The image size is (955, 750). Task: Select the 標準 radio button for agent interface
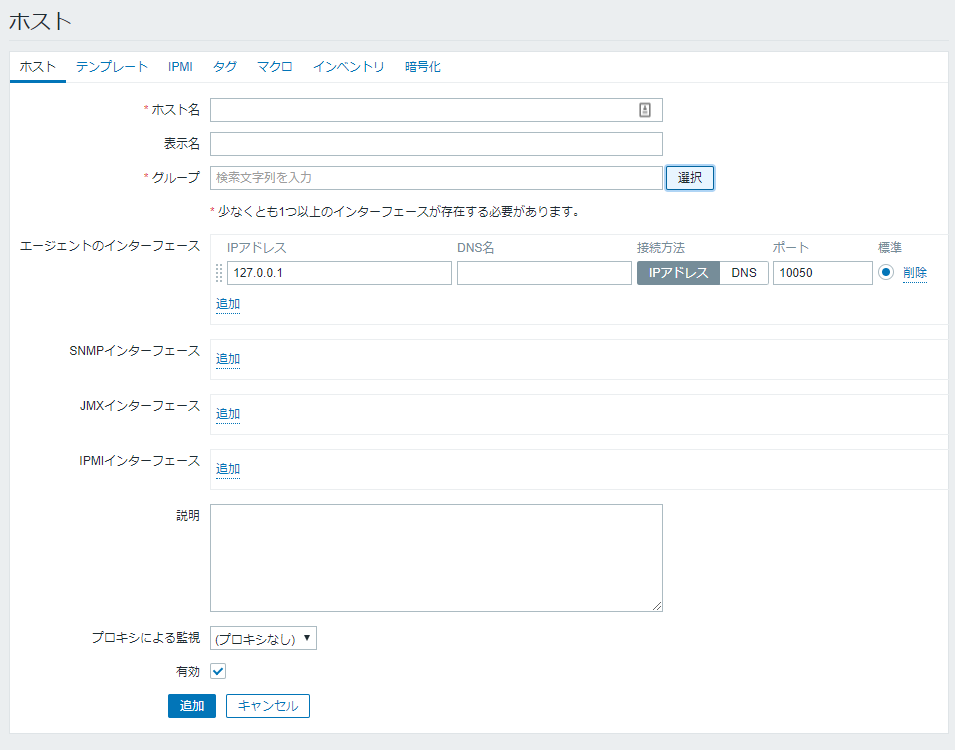pyautogui.click(x=885, y=273)
